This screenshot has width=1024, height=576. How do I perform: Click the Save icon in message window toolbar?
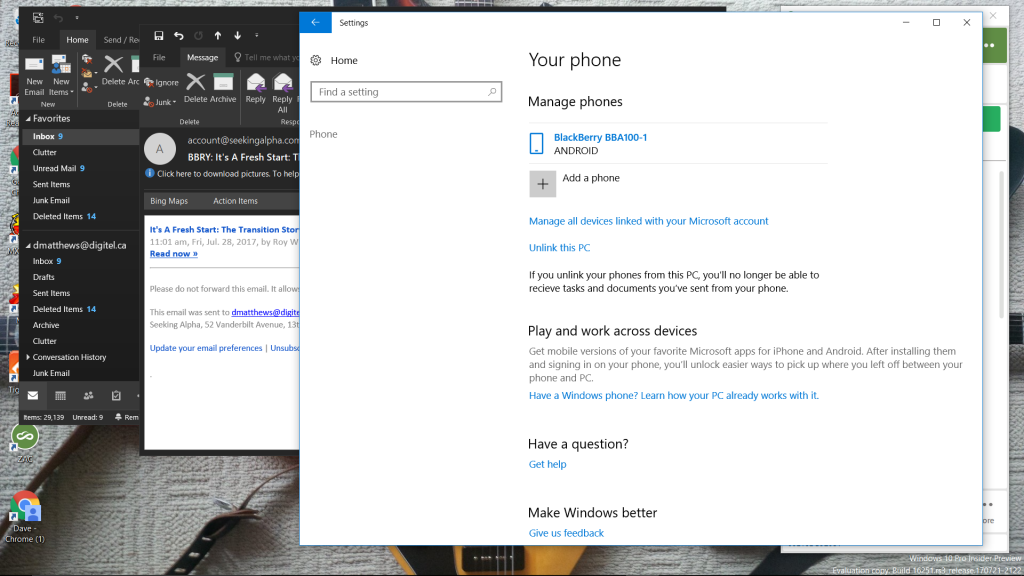click(159, 35)
